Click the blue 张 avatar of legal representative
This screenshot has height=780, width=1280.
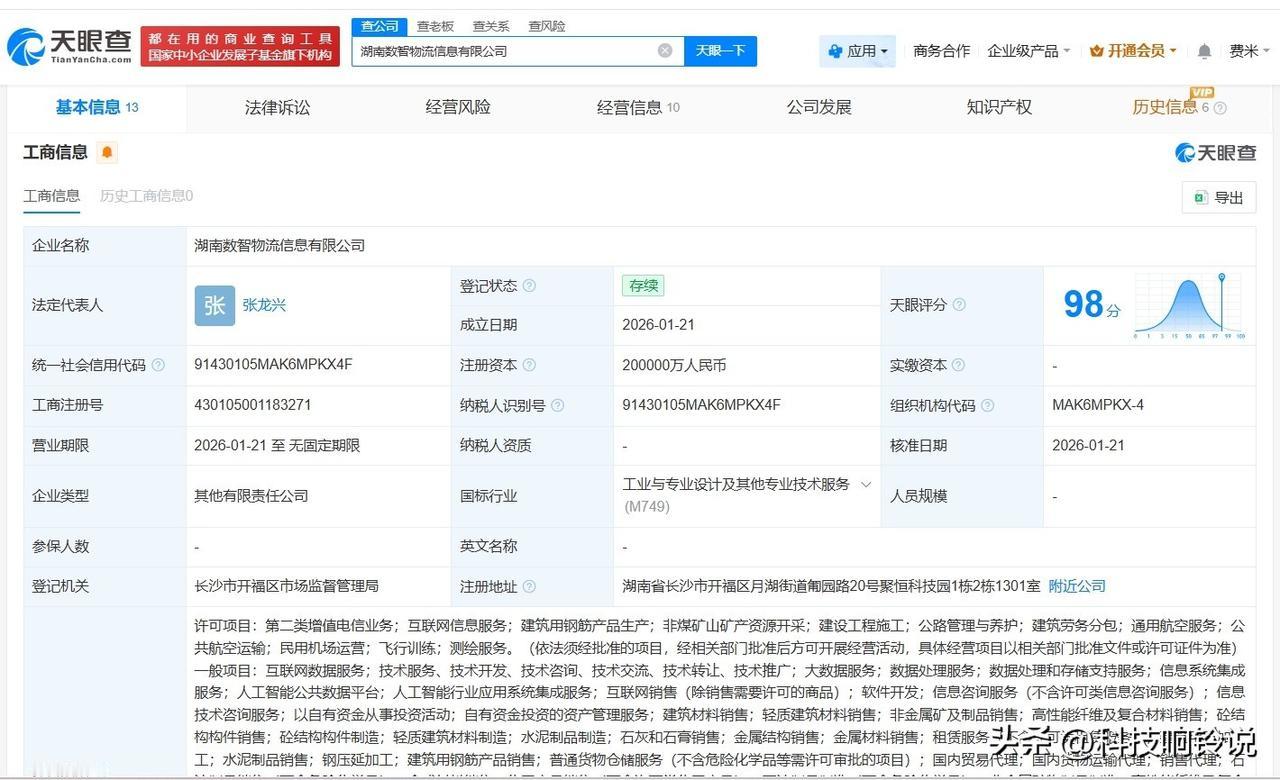pos(215,305)
